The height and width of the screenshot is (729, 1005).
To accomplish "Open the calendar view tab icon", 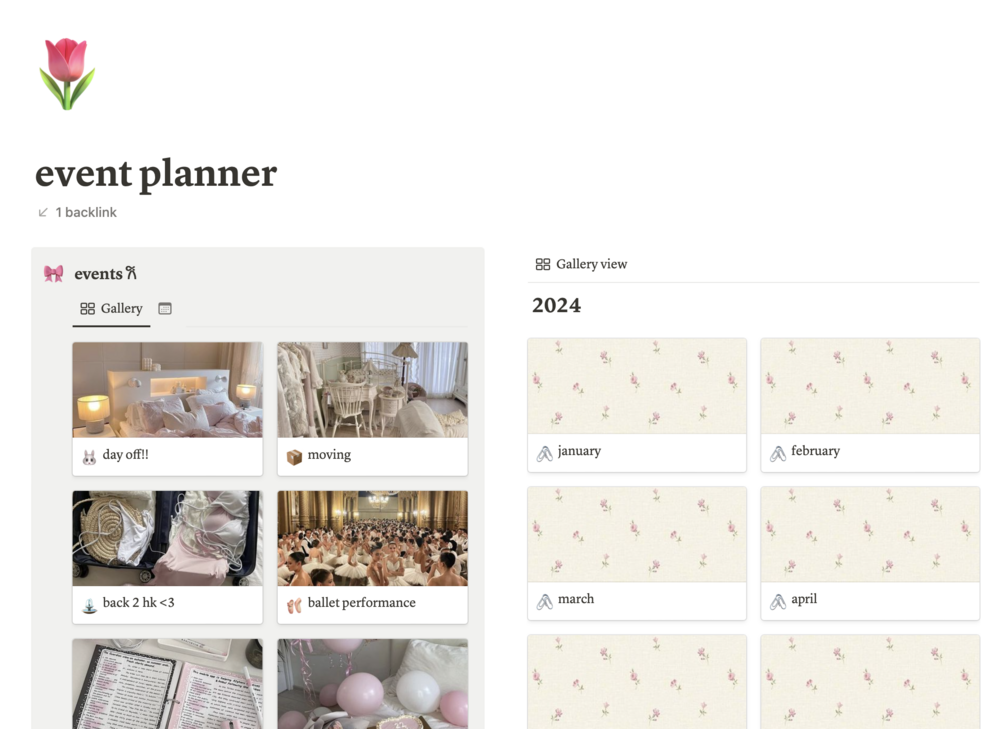I will pyautogui.click(x=165, y=308).
